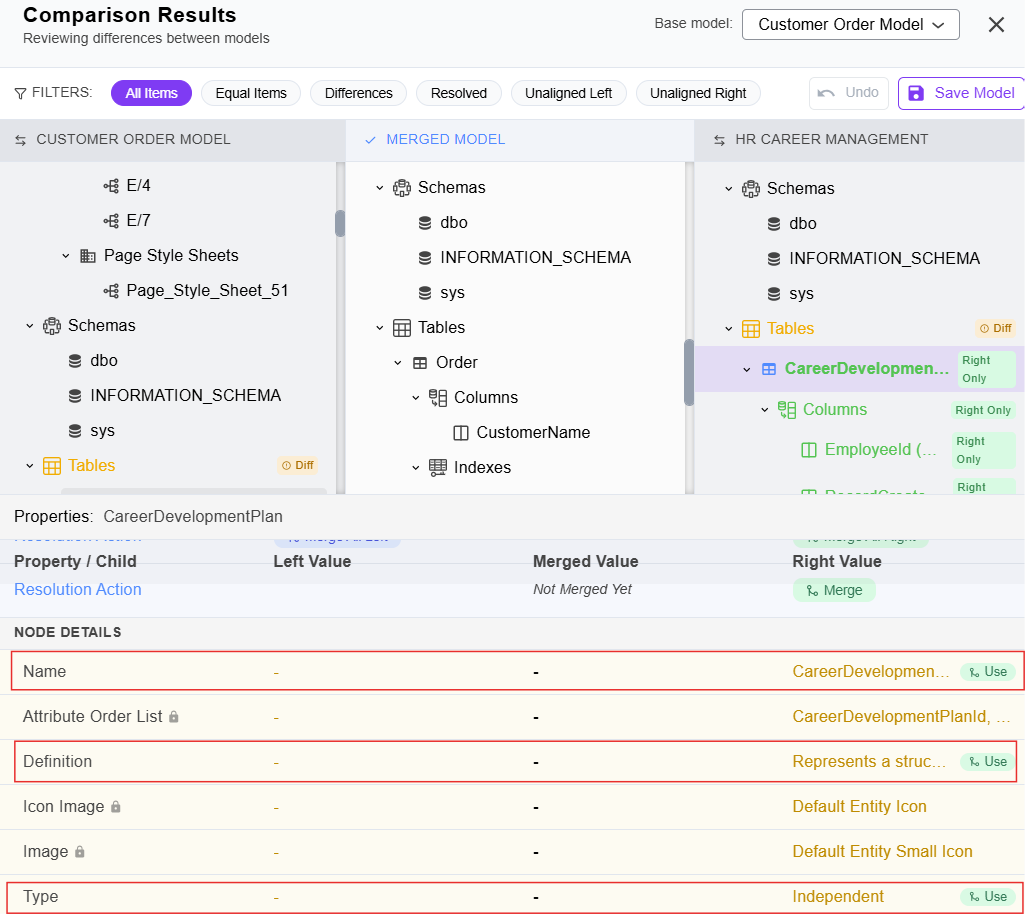Screen dimensions: 1025x915
Task: Collapse Indexes node in Merged Model
Action: point(416,467)
